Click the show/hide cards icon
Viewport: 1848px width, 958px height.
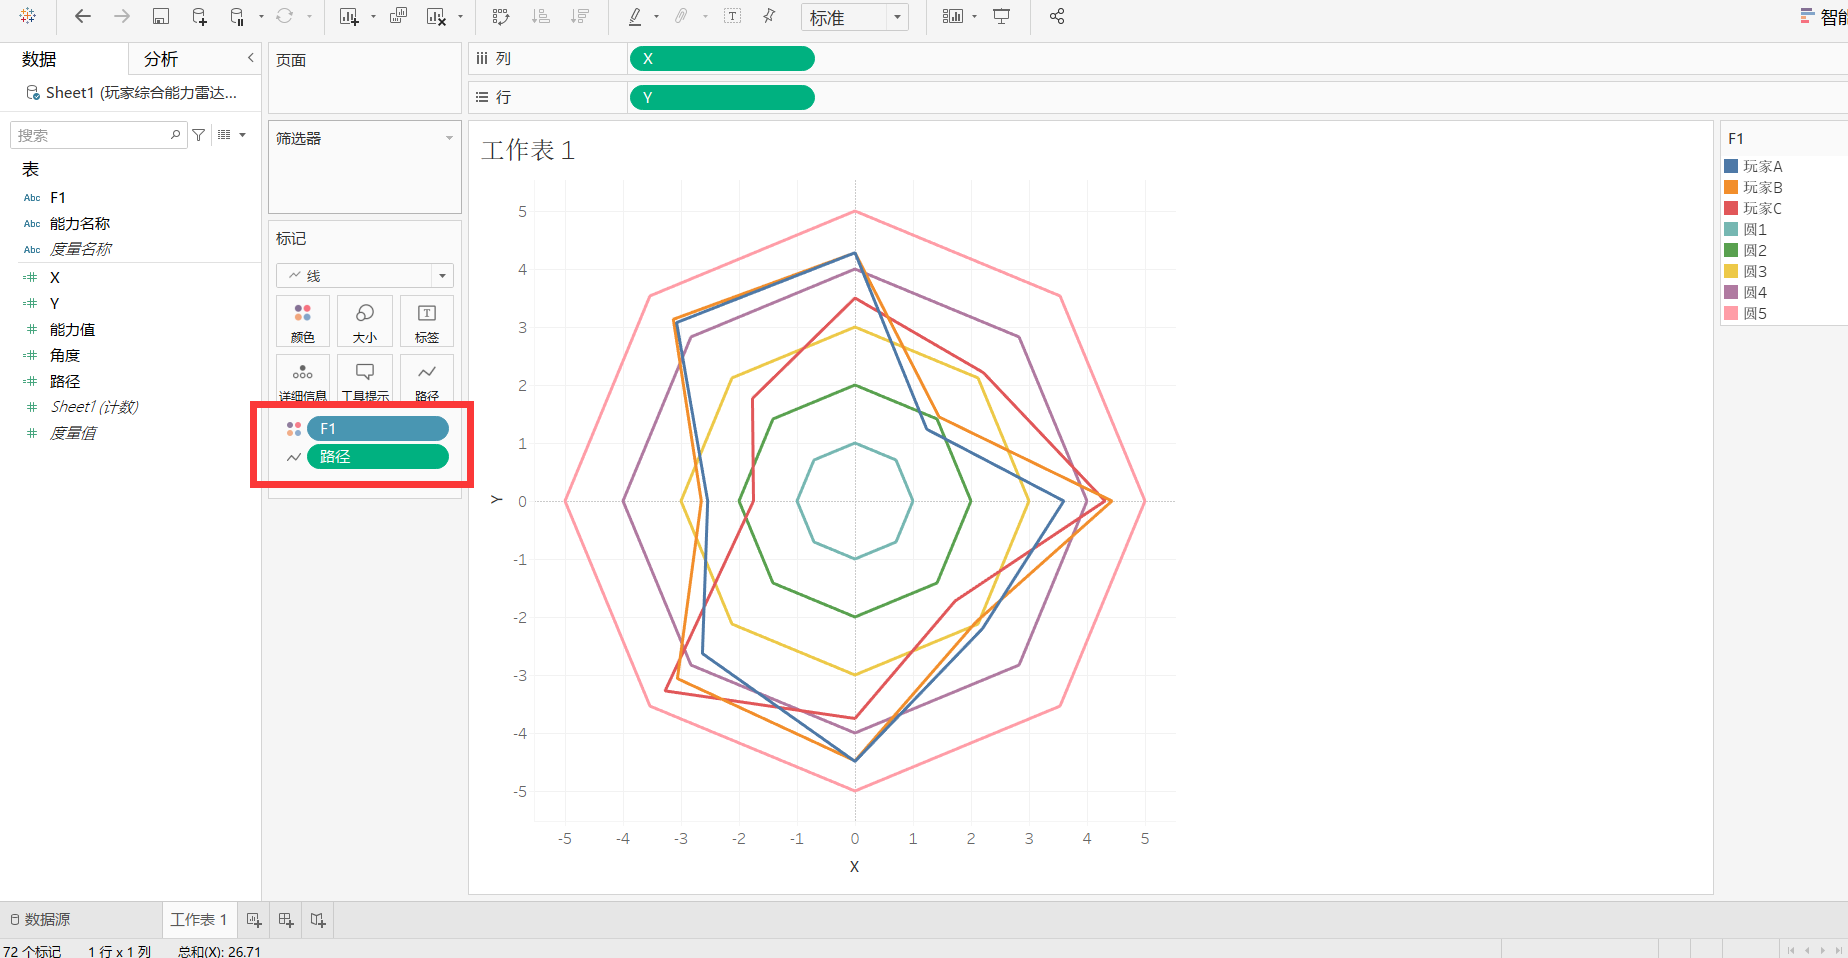click(953, 16)
